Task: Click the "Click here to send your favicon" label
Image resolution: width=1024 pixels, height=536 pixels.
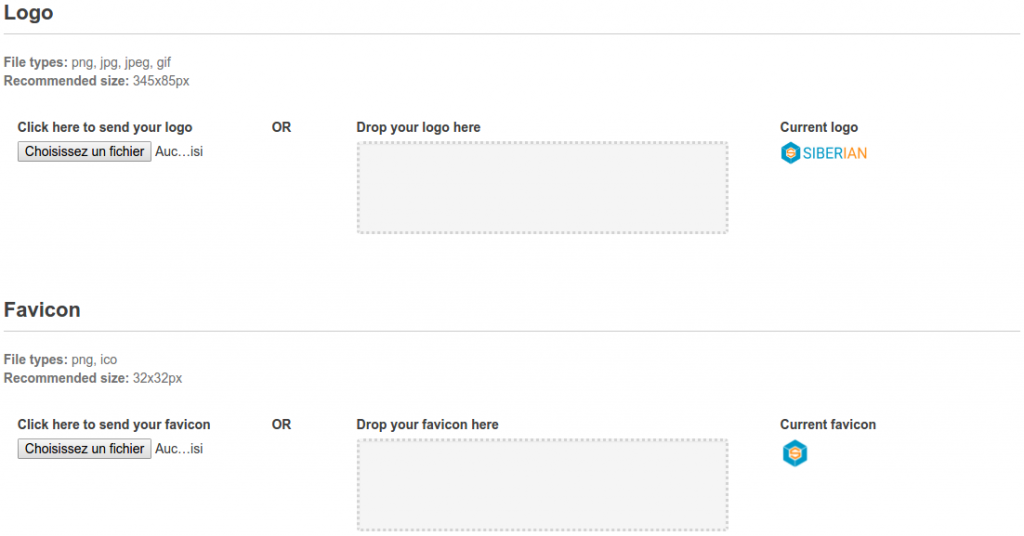Action: [x=114, y=425]
